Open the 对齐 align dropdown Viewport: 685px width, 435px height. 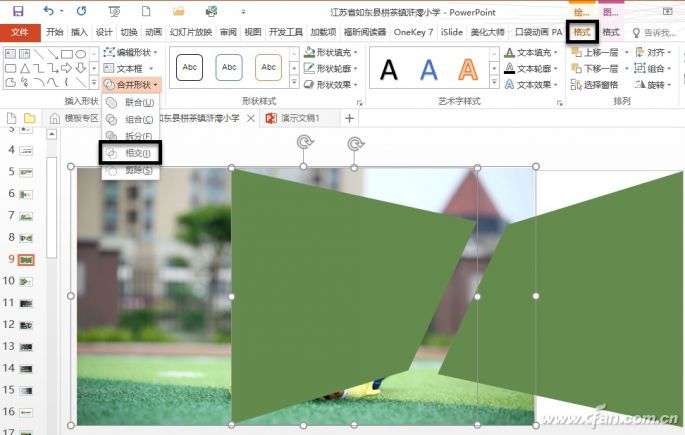point(653,52)
